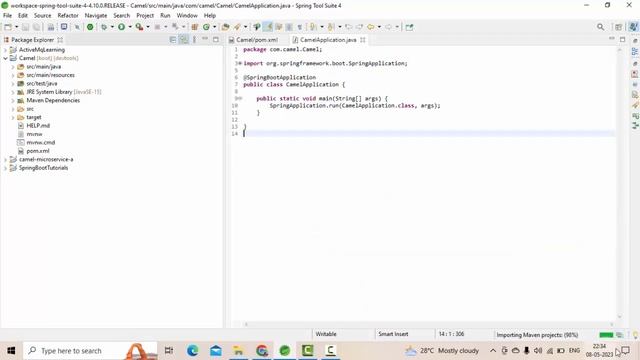The image size is (640, 360).
Task: Open the Window menu
Action: pyautogui.click(x=187, y=16)
